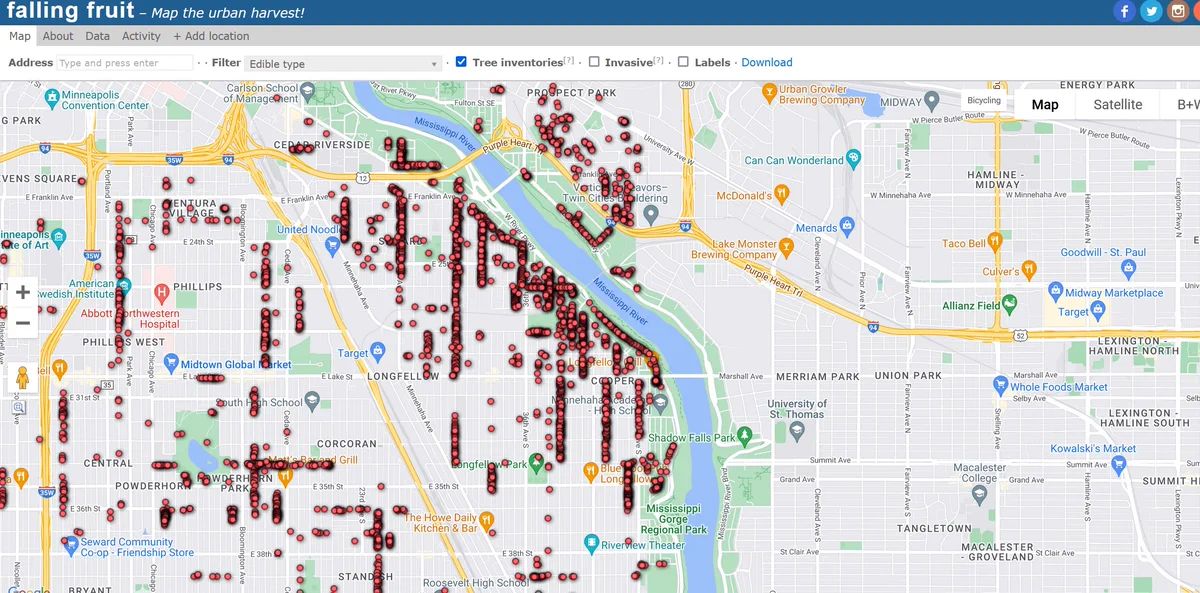
Task: Click McDonald's restaurant map pin
Action: click(x=782, y=193)
